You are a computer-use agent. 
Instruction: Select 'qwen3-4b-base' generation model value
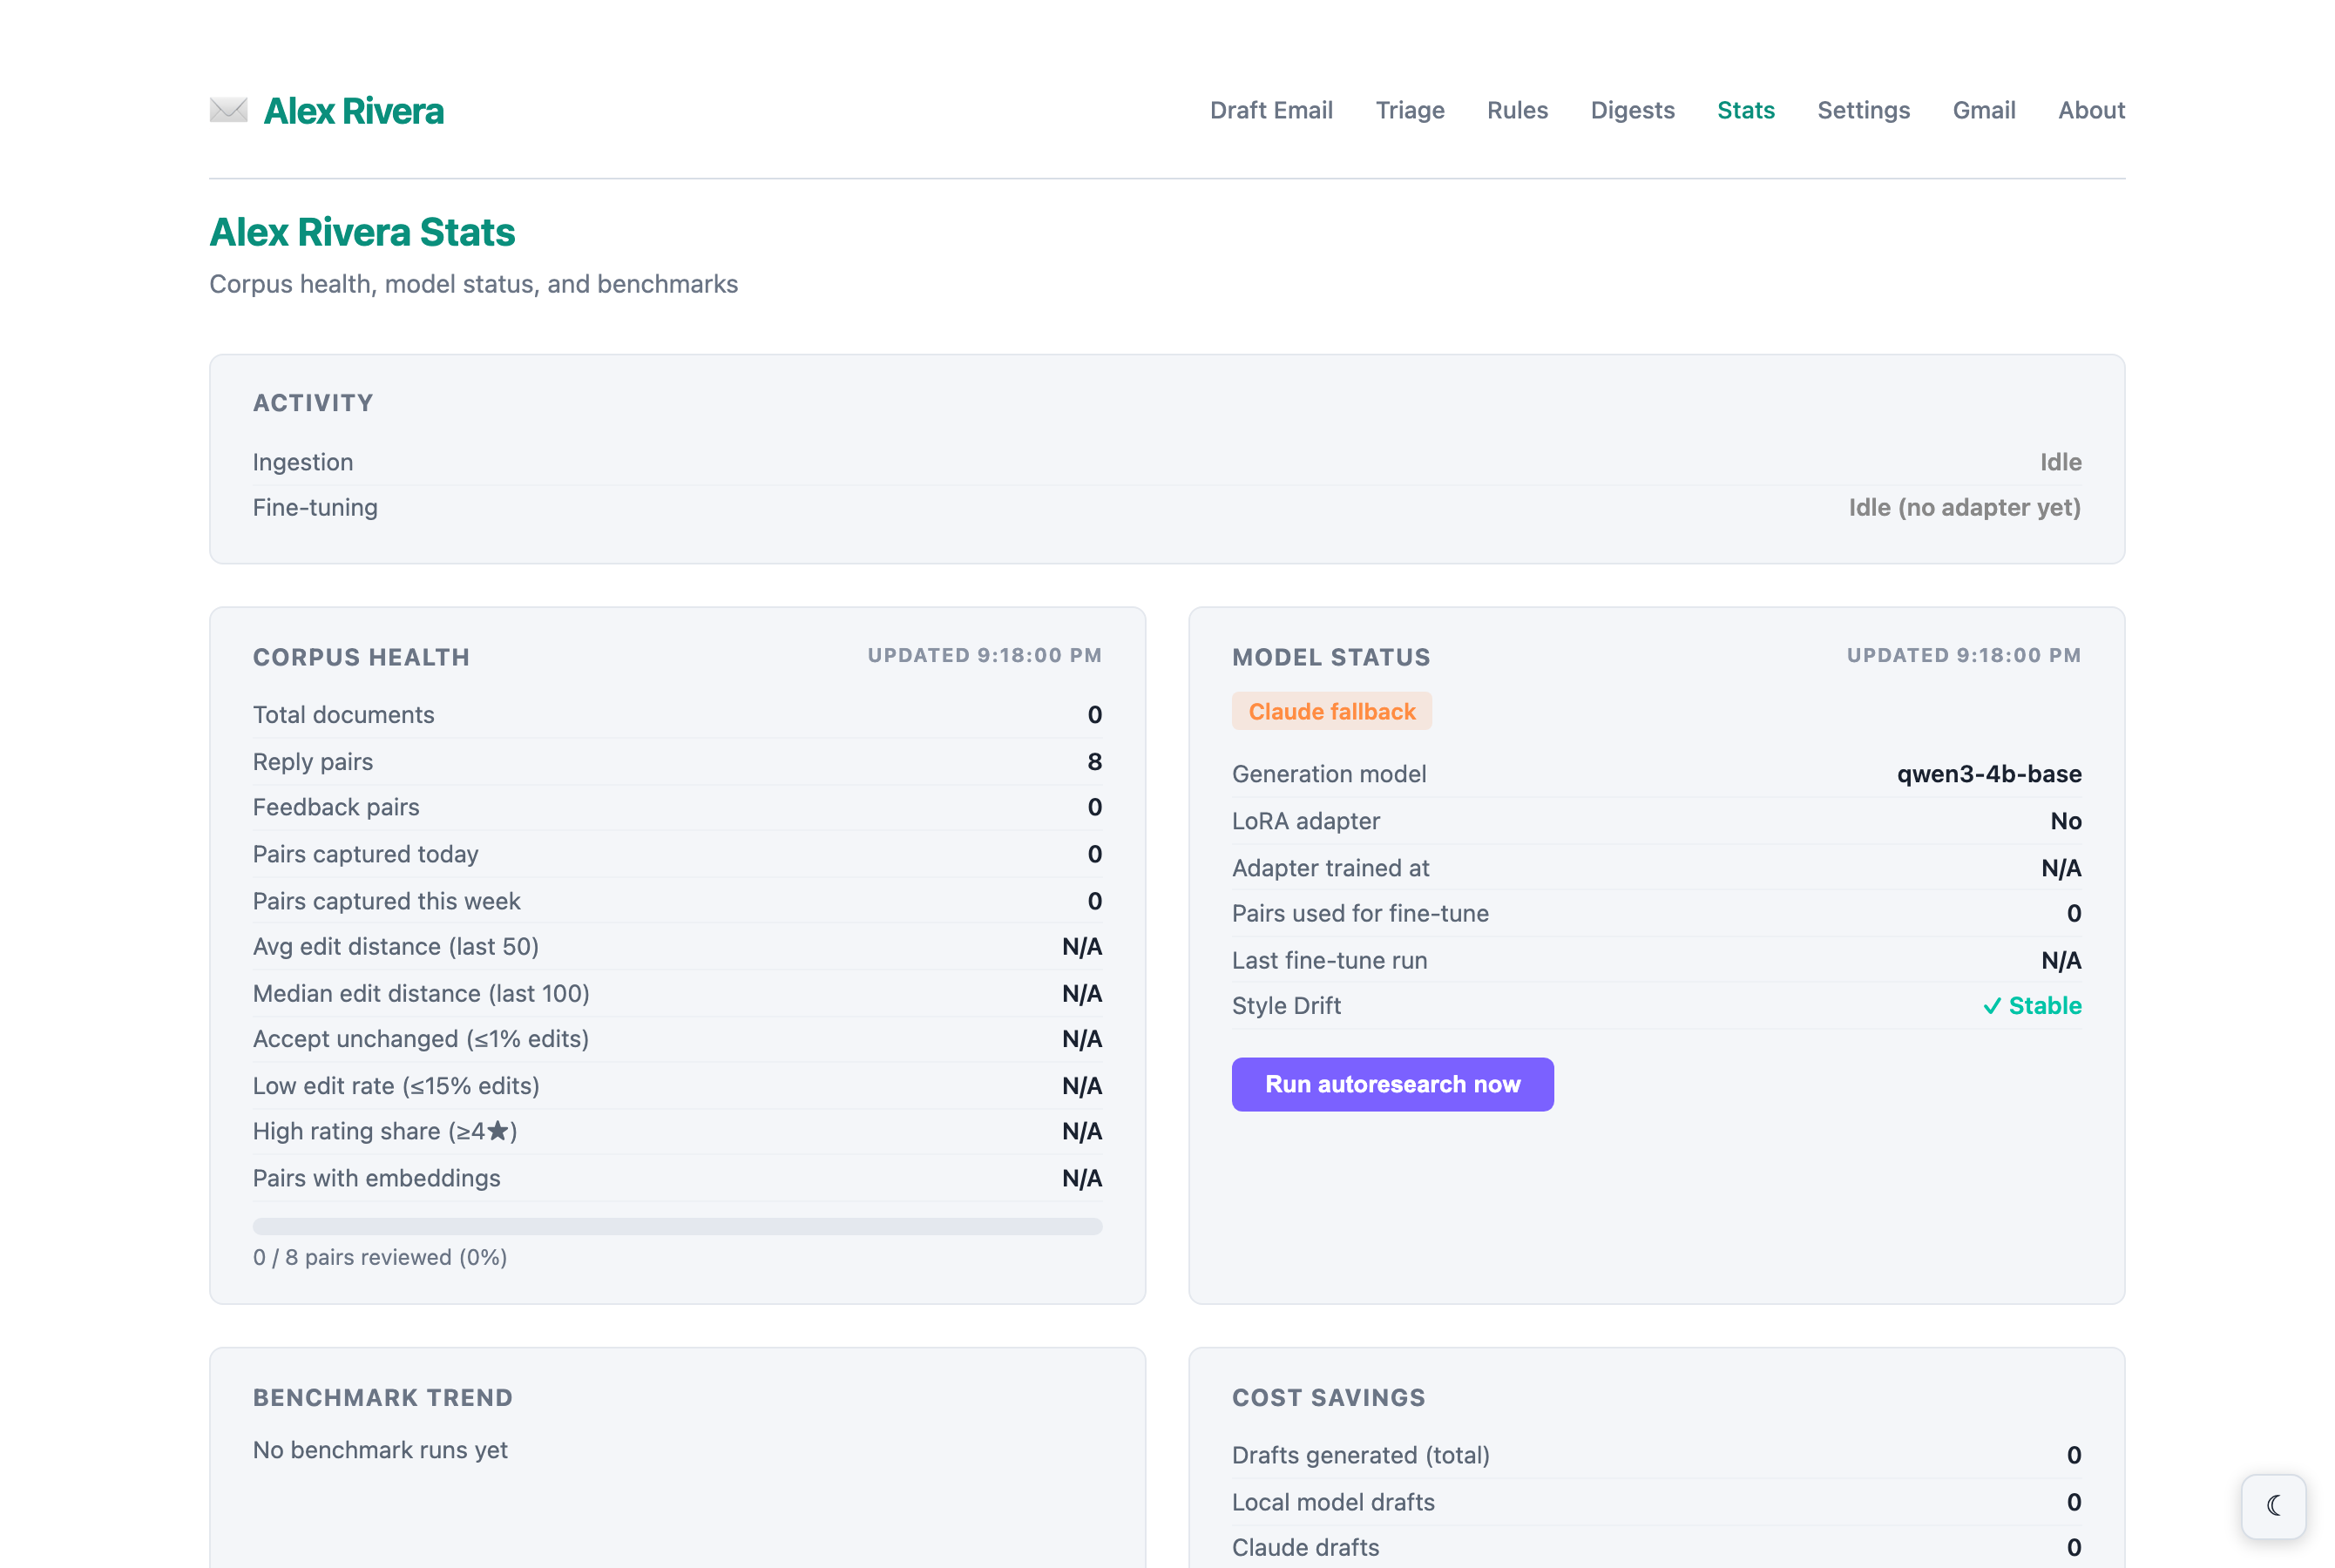pos(1988,774)
